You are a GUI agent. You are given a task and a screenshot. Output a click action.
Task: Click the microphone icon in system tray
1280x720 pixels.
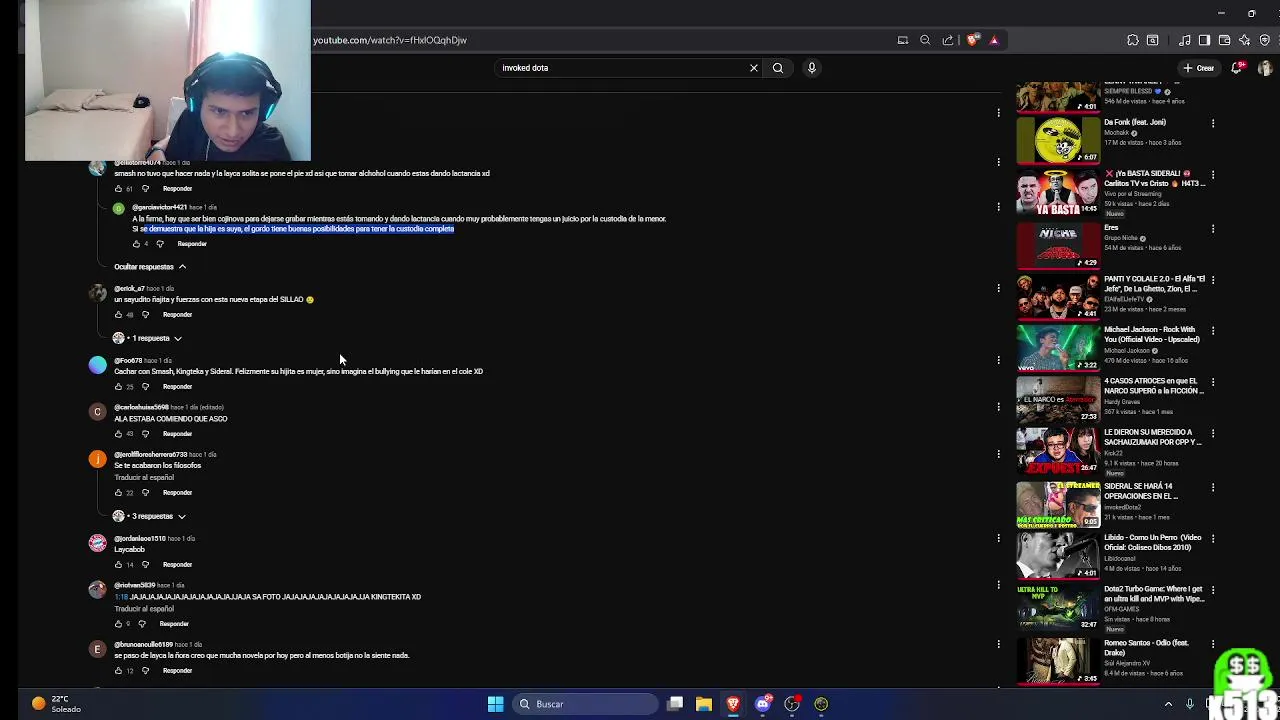click(1190, 704)
